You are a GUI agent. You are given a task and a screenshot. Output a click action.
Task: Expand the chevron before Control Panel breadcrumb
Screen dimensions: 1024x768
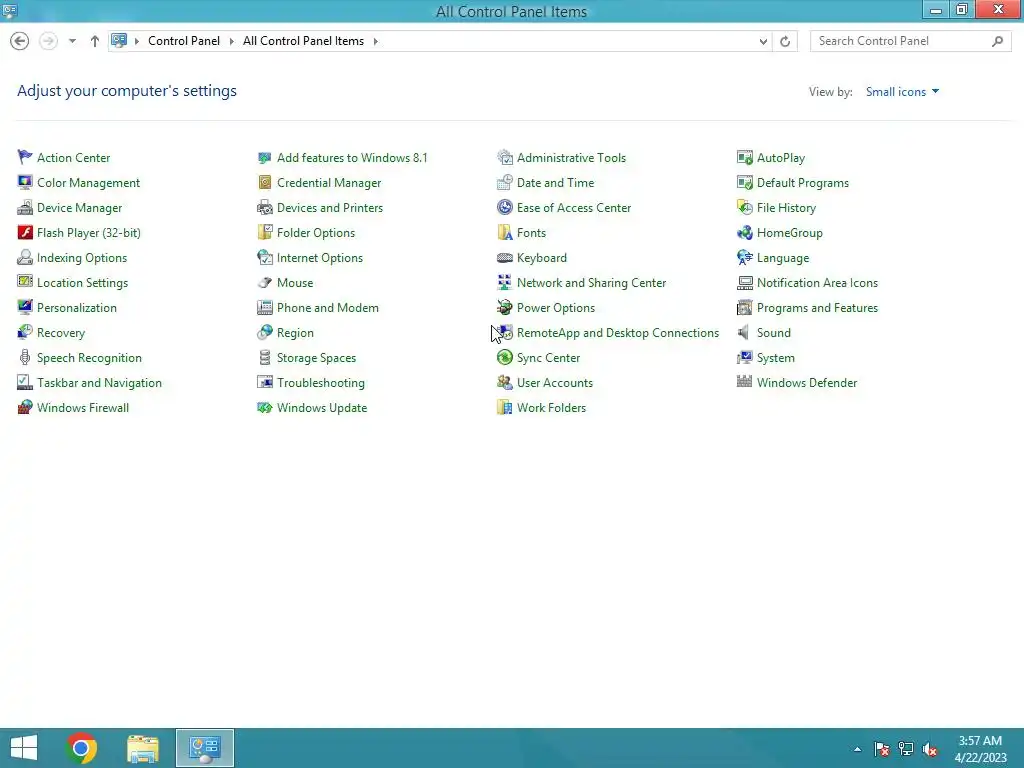tap(136, 41)
